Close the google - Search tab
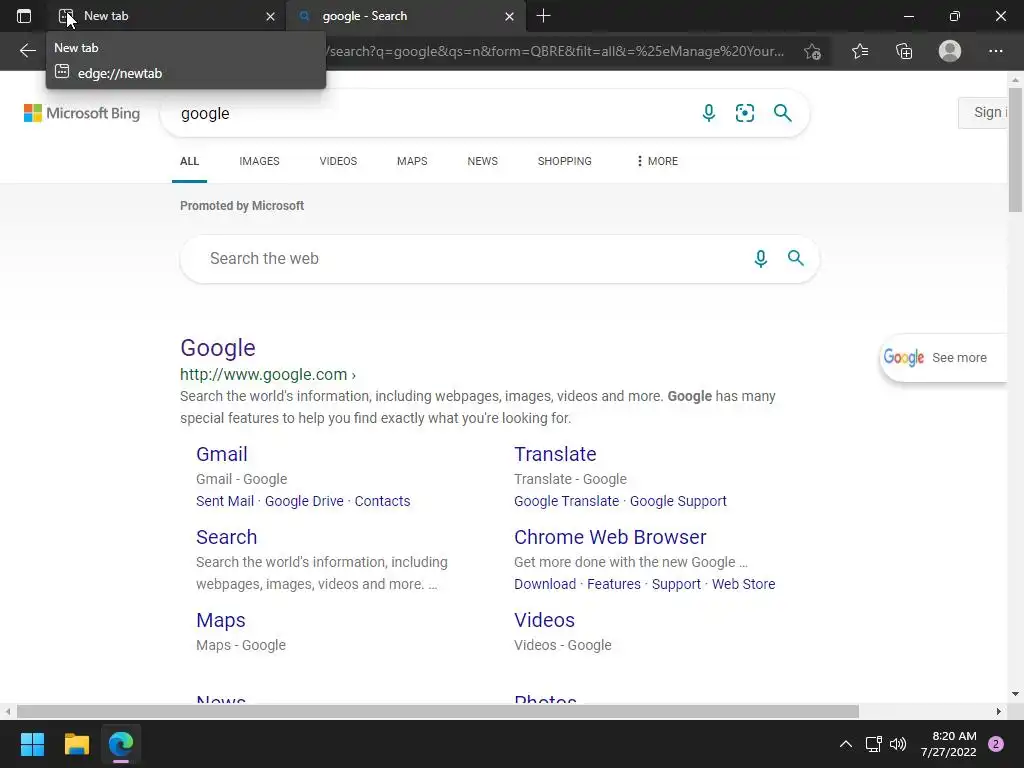 click(x=509, y=16)
